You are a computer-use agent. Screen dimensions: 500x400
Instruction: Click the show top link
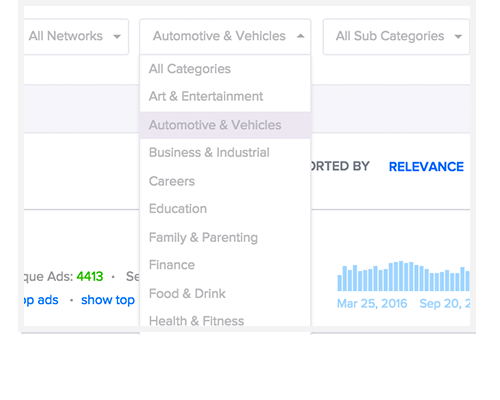108,300
